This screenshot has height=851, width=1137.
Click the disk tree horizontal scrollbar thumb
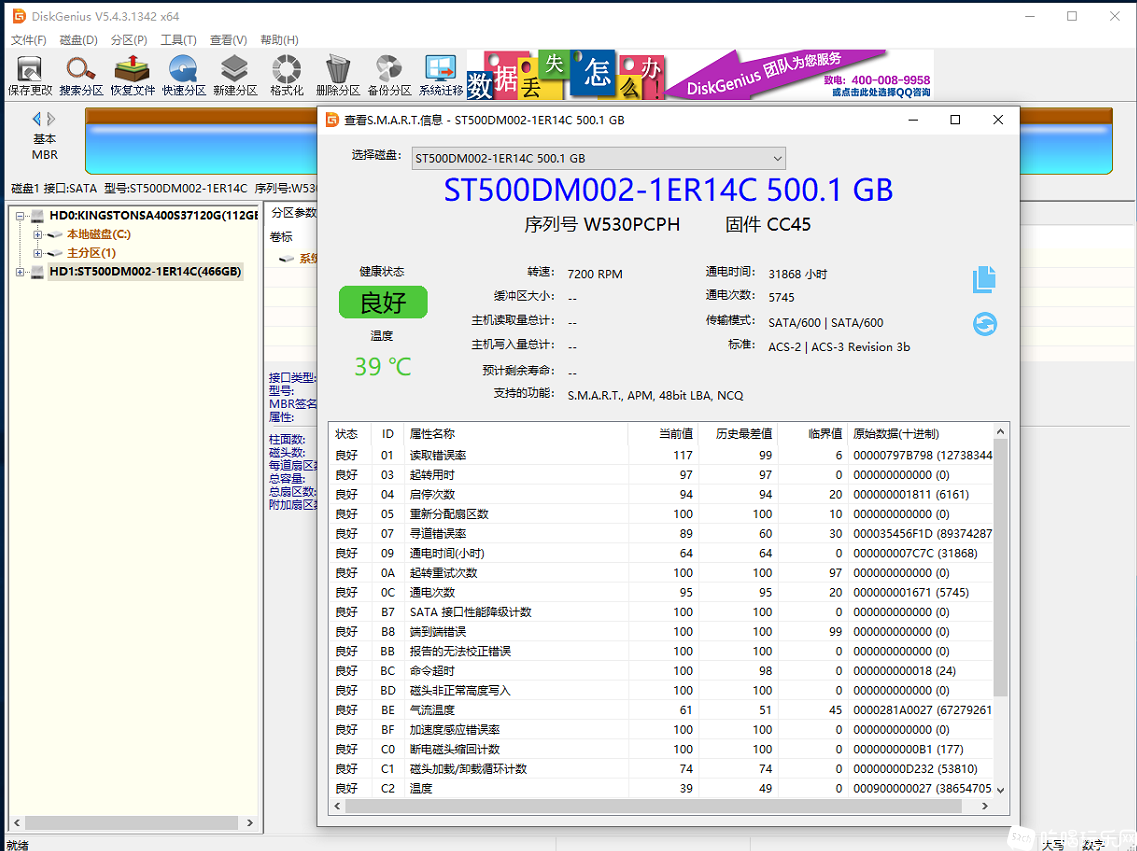pos(131,823)
